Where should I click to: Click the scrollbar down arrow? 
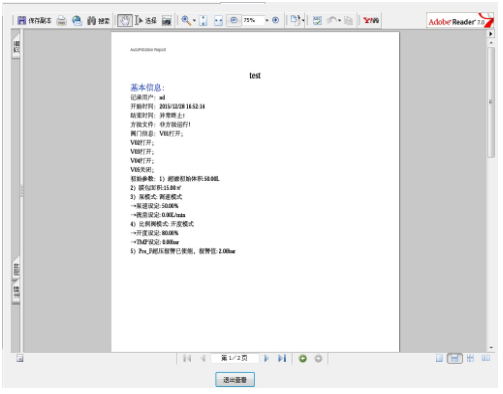[491, 348]
